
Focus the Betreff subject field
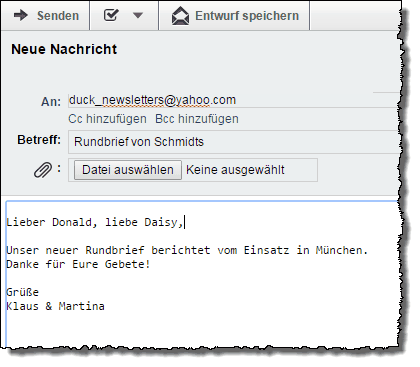[233, 142]
